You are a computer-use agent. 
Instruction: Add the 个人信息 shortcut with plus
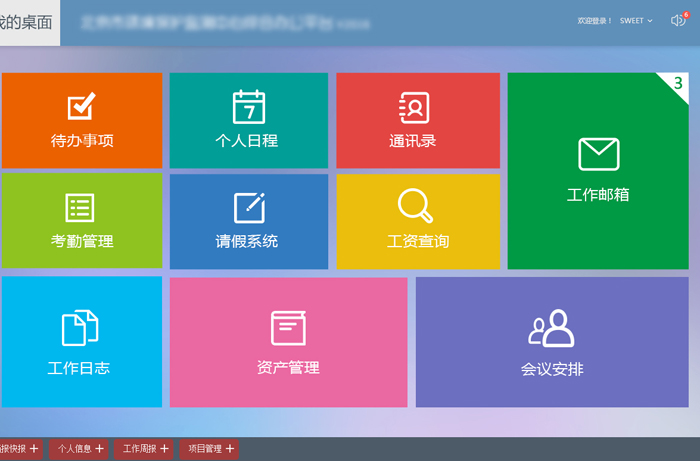[99, 449]
